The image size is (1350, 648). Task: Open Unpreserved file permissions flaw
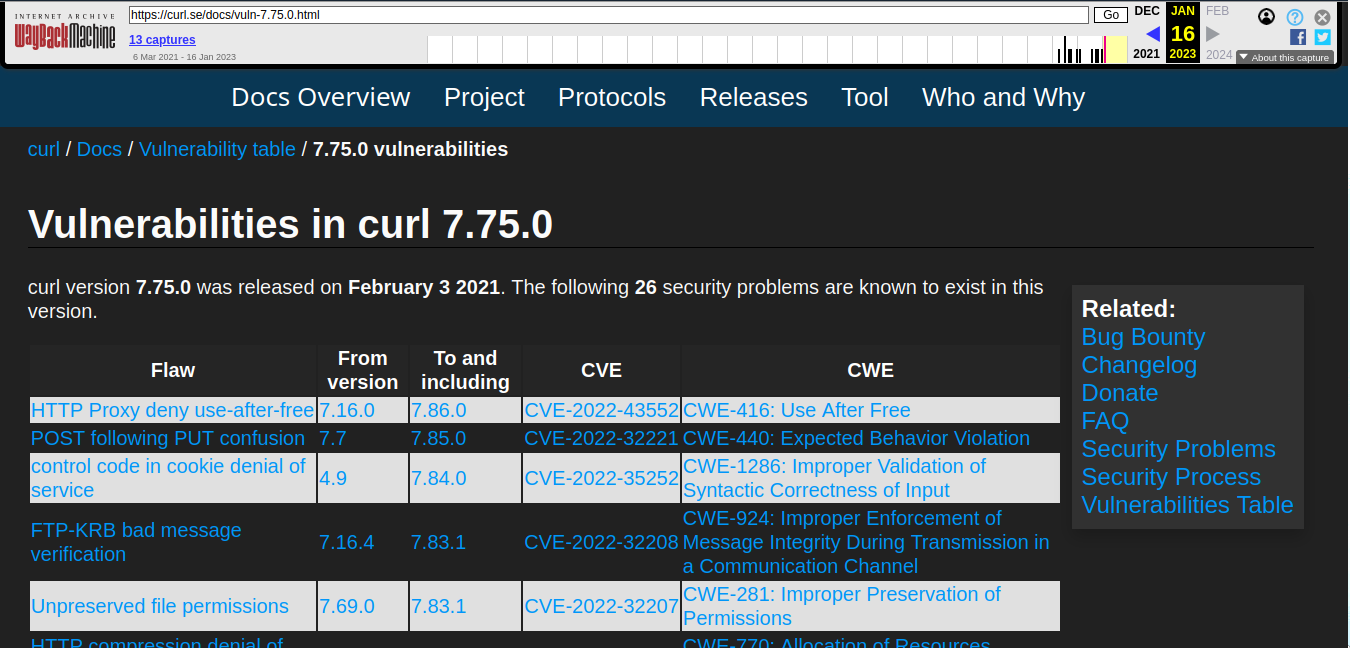coord(160,606)
